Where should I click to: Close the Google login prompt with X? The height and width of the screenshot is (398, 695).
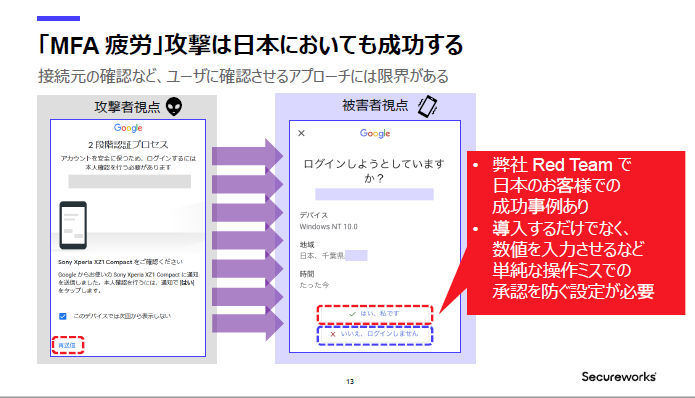pyautogui.click(x=301, y=133)
